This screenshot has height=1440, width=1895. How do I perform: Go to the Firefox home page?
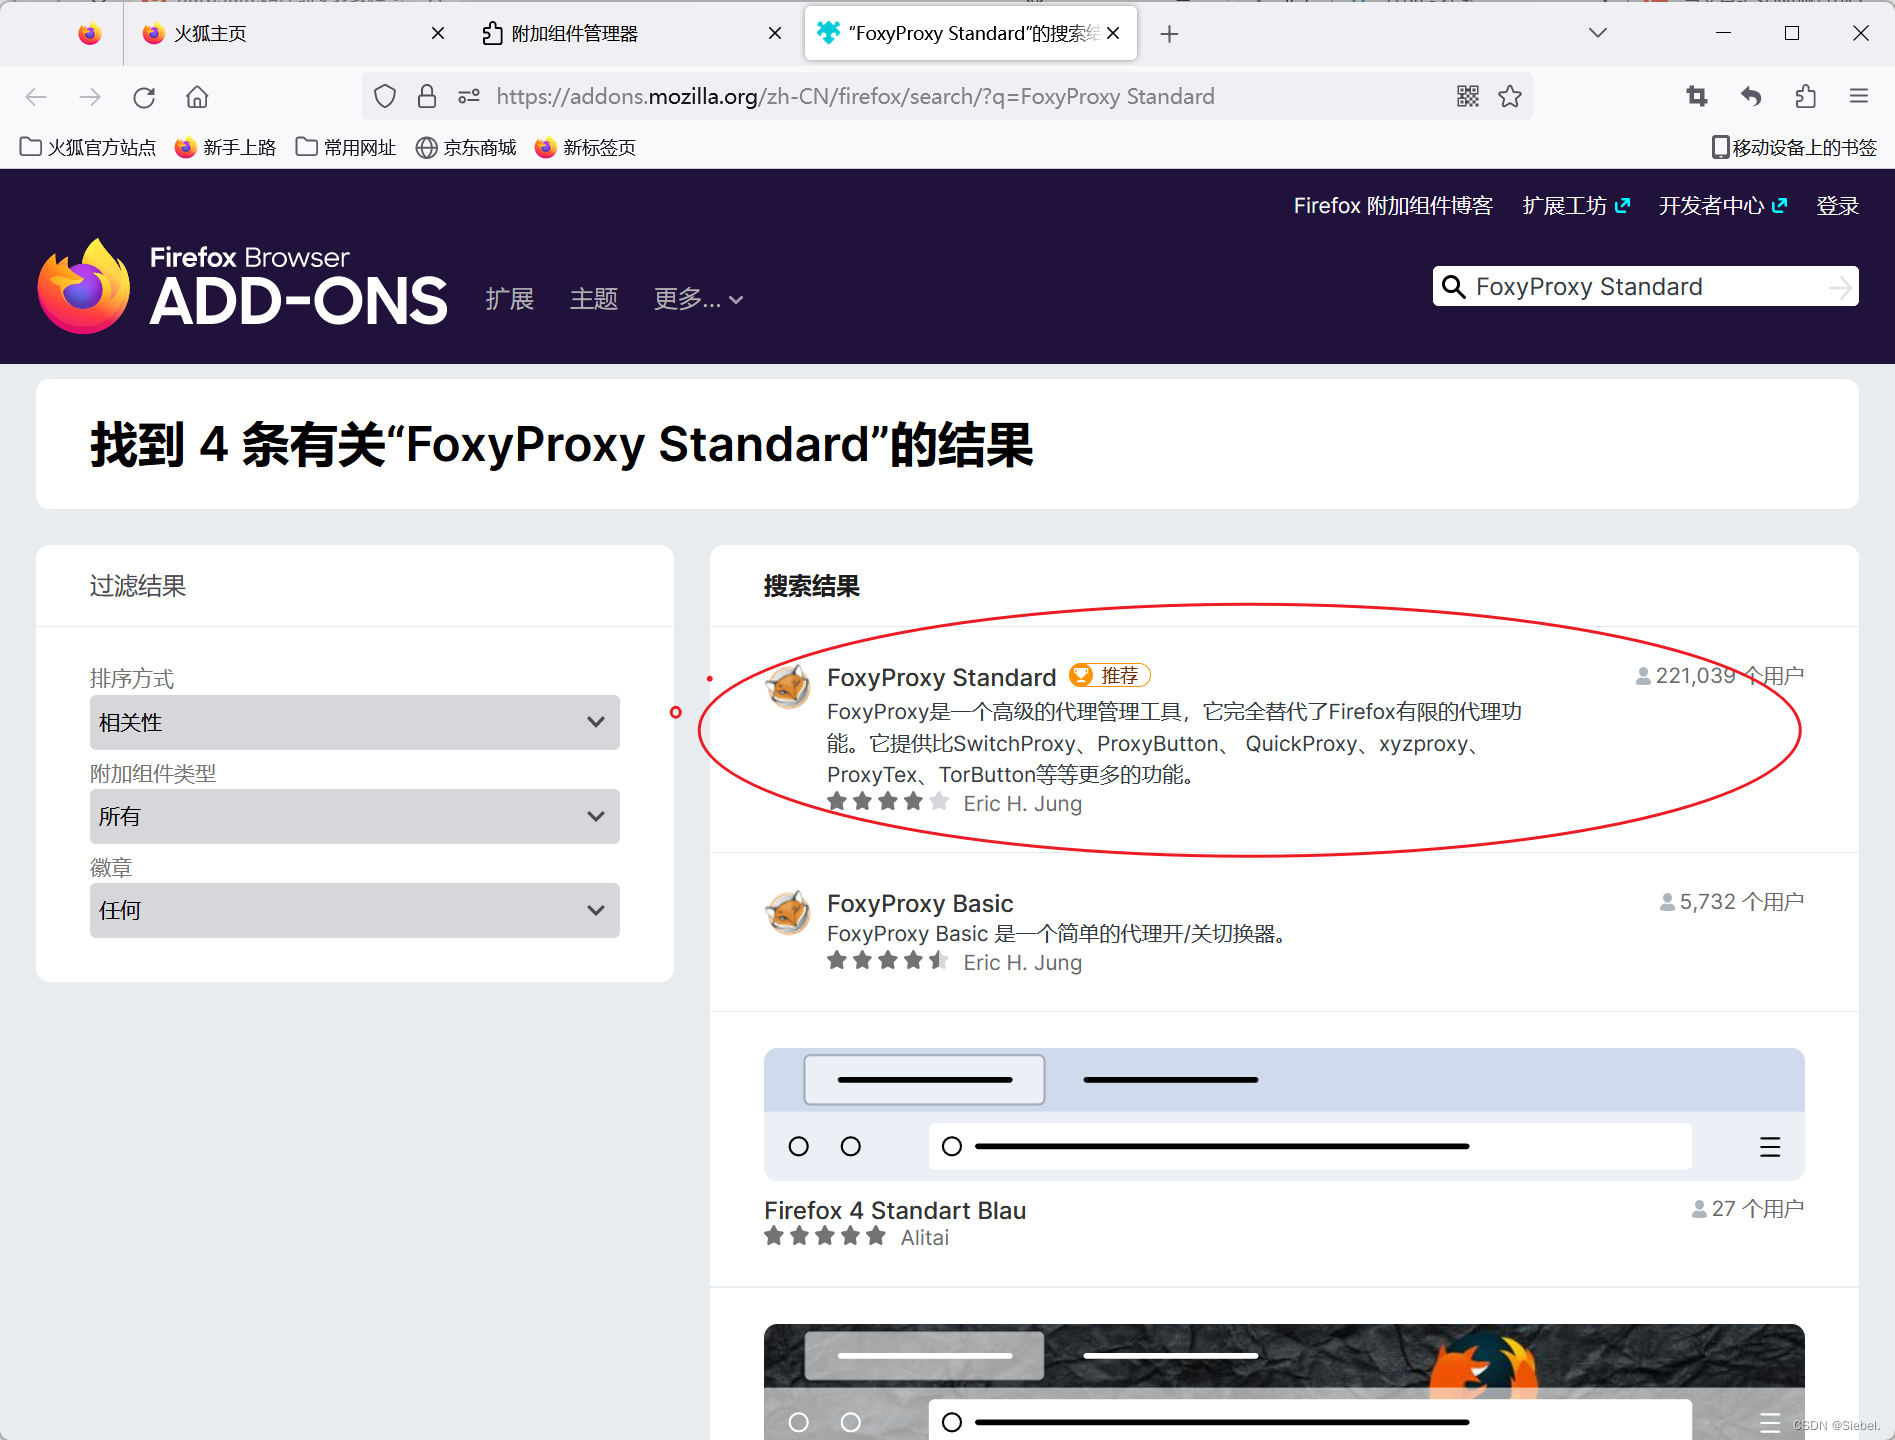click(197, 97)
